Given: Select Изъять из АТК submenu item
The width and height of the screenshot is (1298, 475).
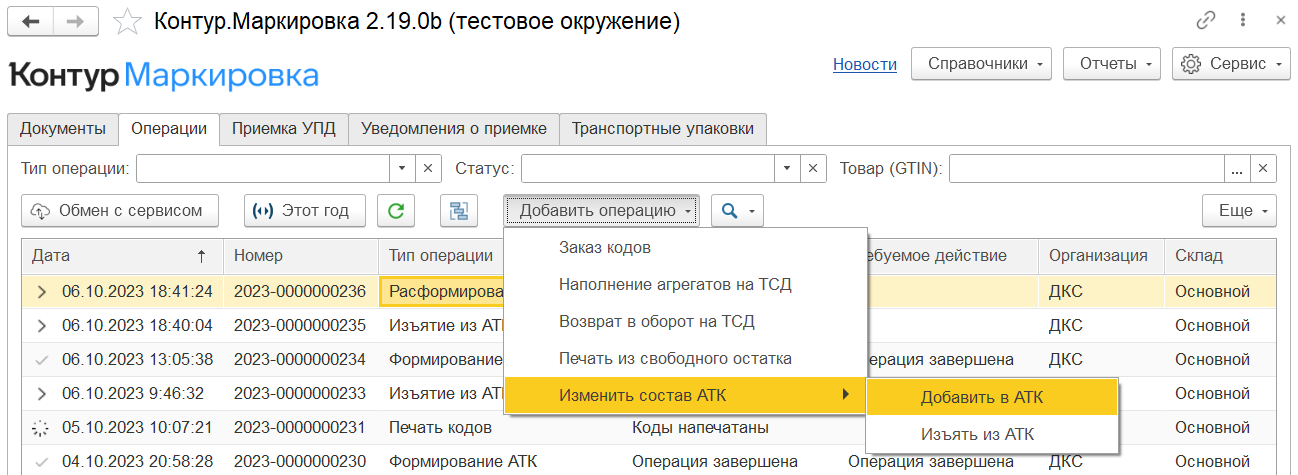Looking at the screenshot, I should pyautogui.click(x=992, y=435).
